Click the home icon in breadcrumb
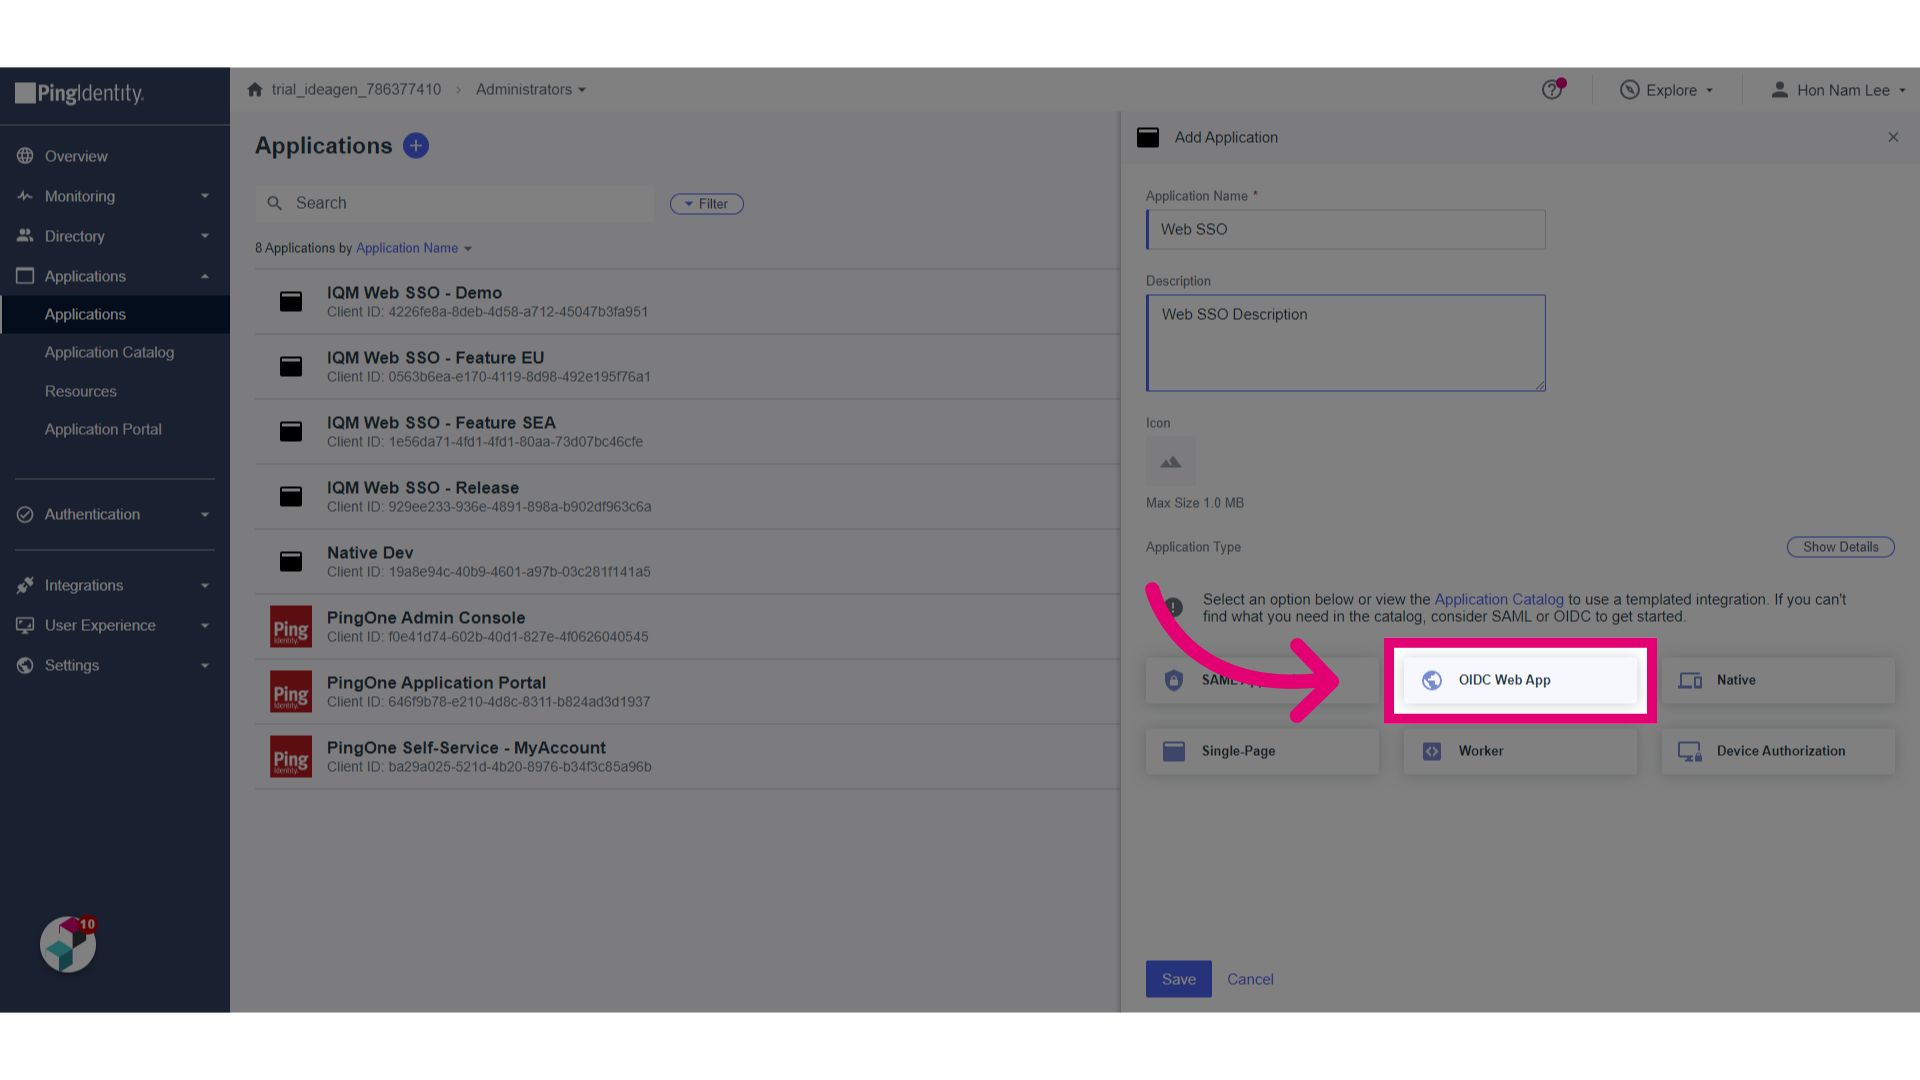Viewport: 1920px width, 1080px height. click(x=255, y=89)
